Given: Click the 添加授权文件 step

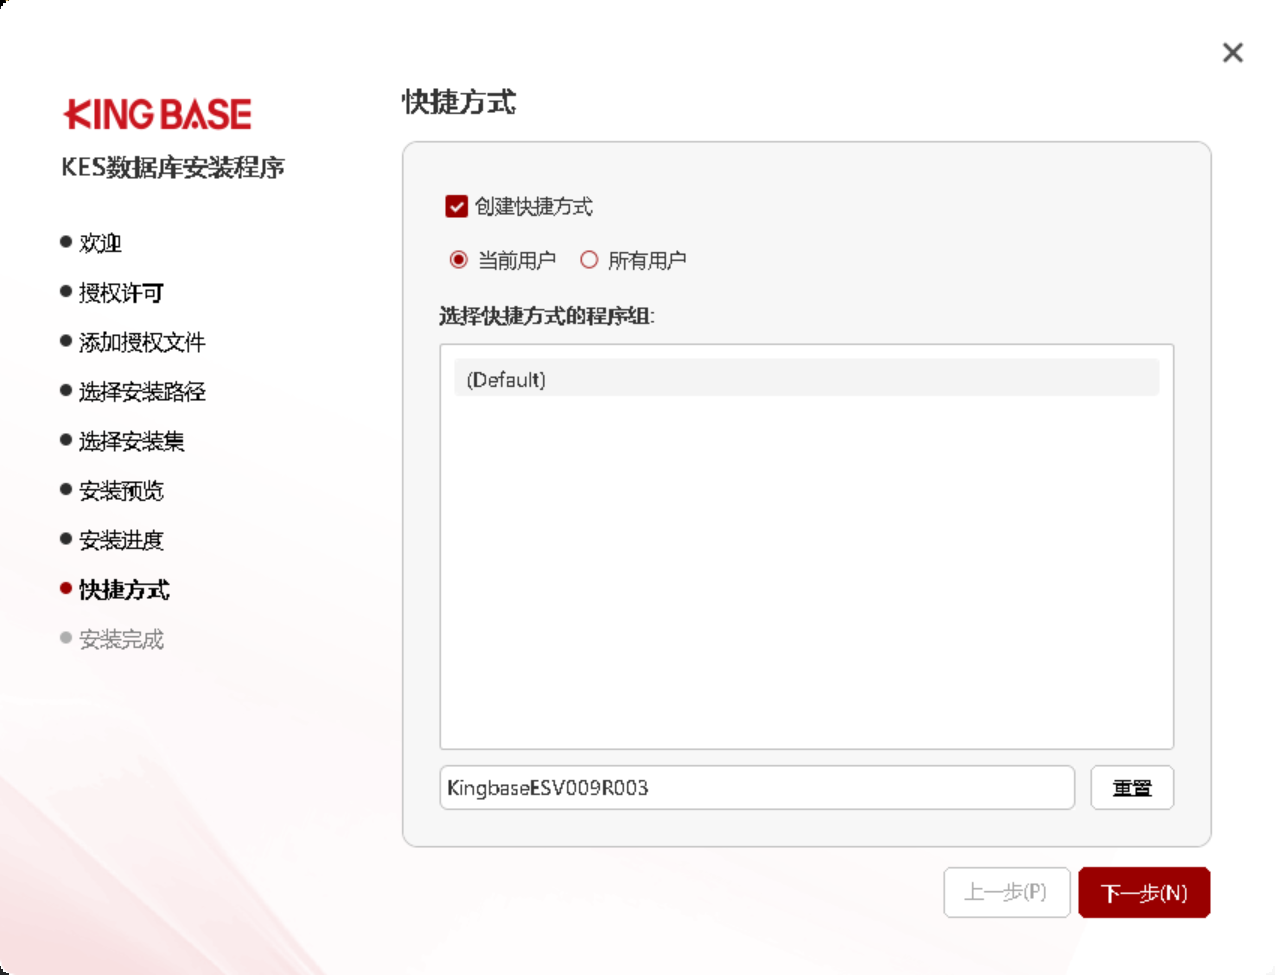Looking at the screenshot, I should (142, 342).
